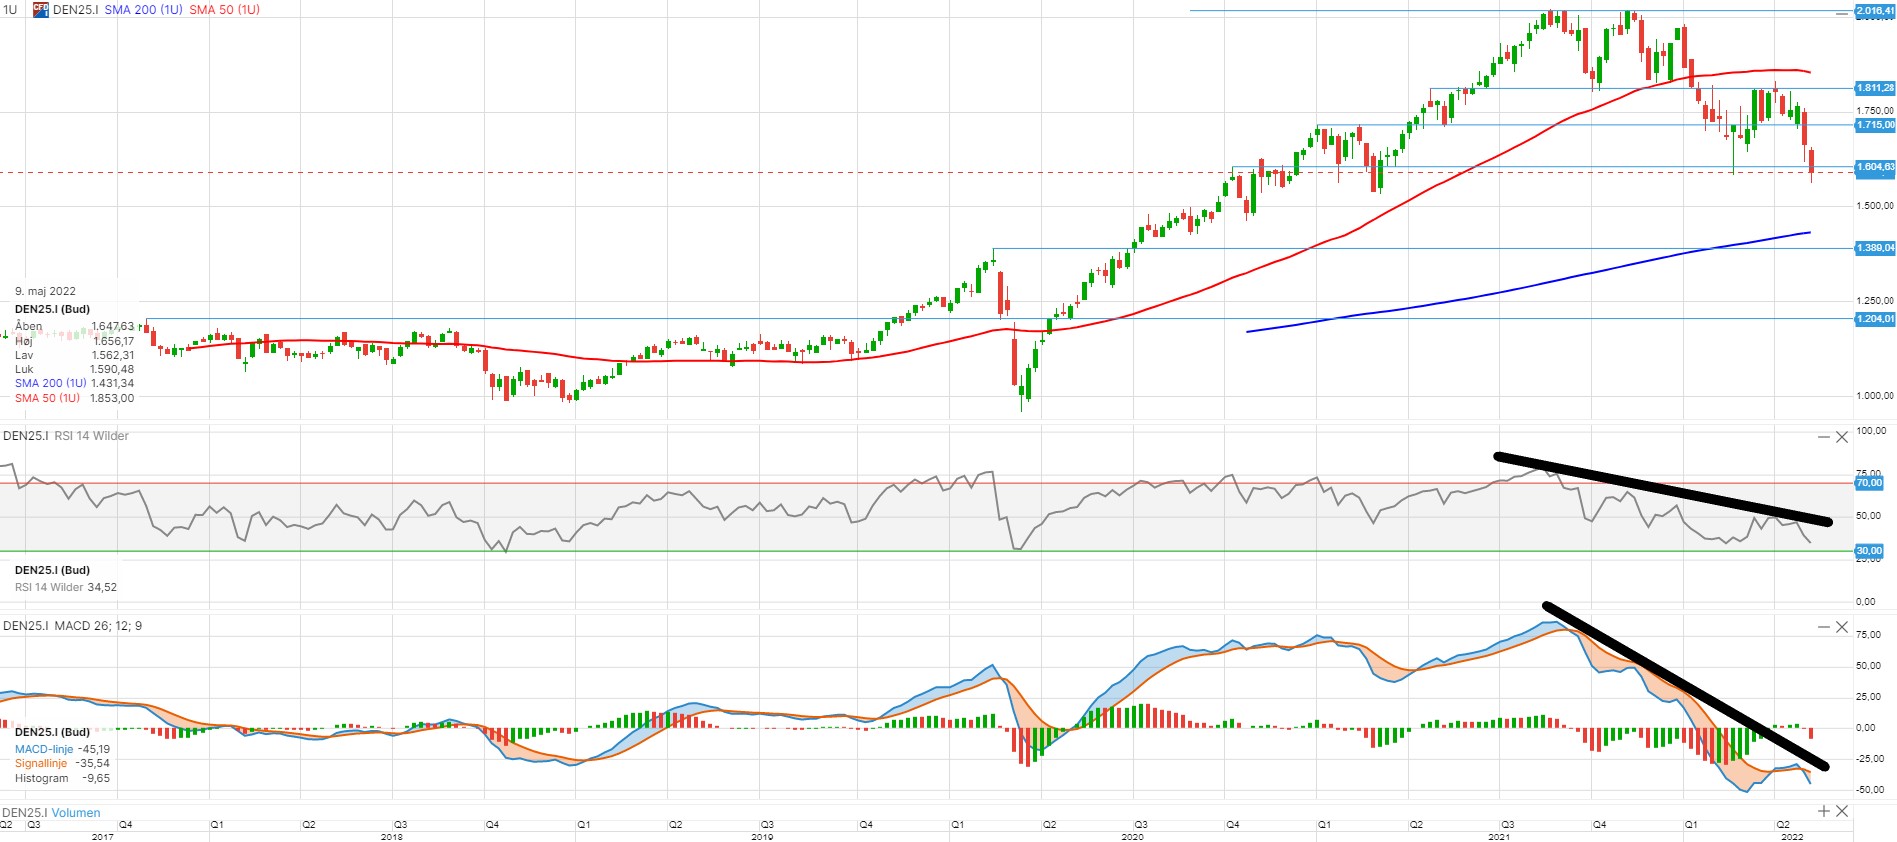Minimize the RSI 14 Wilder panel
Viewport: 1897px width, 842px height.
pyautogui.click(x=1824, y=437)
